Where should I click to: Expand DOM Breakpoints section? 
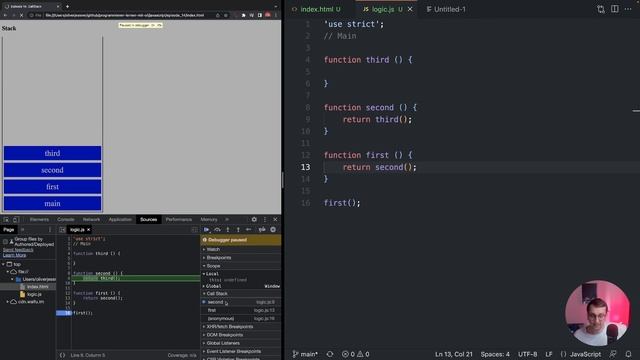coord(240,335)
